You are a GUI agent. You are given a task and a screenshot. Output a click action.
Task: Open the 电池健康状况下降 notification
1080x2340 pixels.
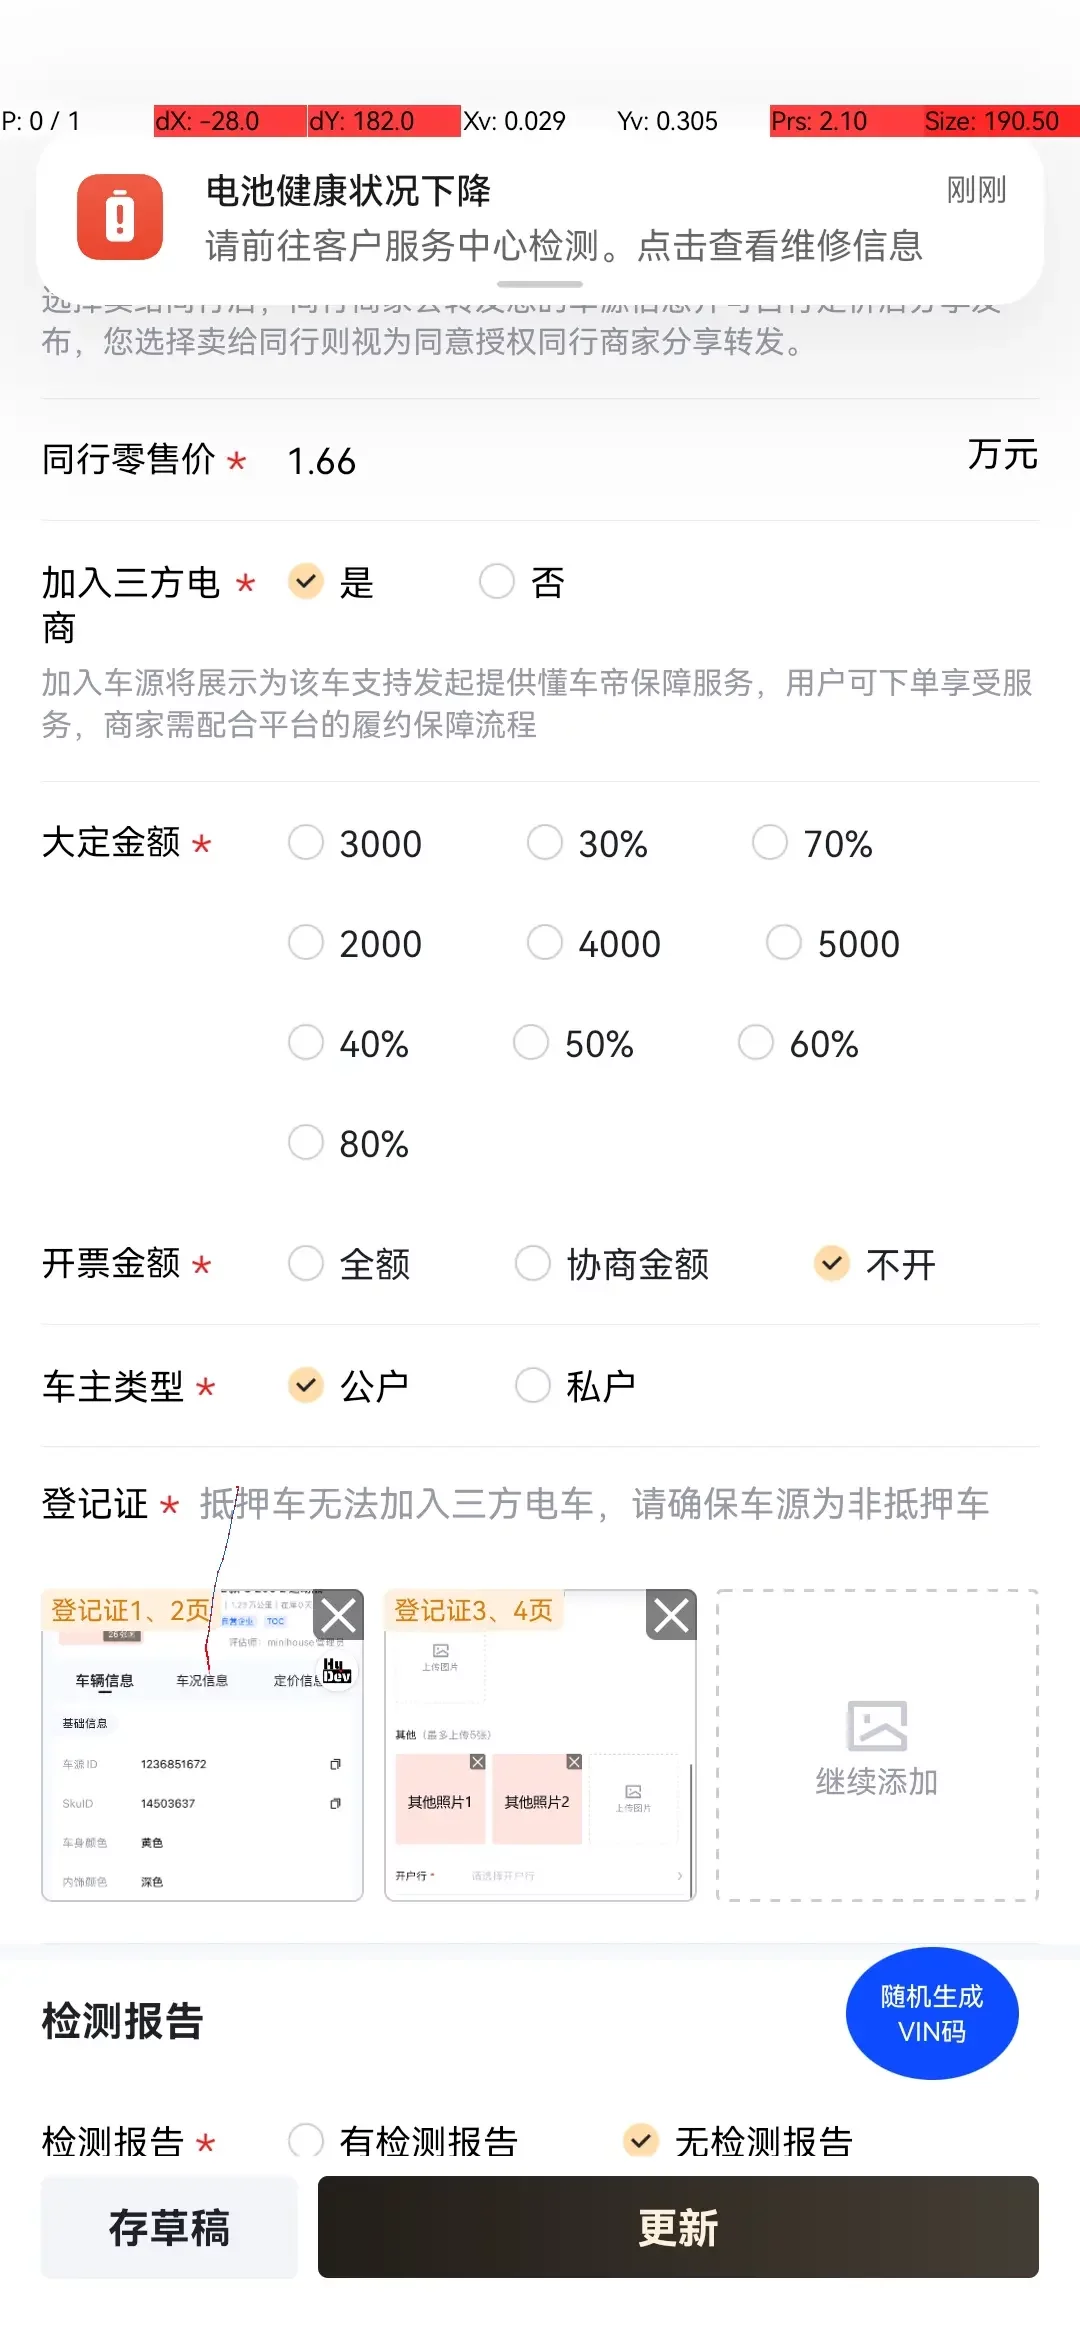click(x=540, y=218)
